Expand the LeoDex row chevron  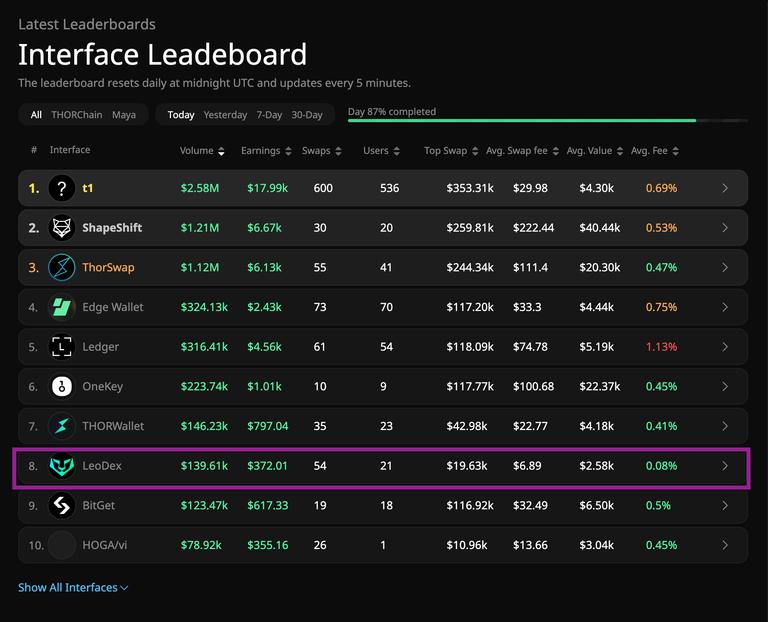[x=725, y=466]
